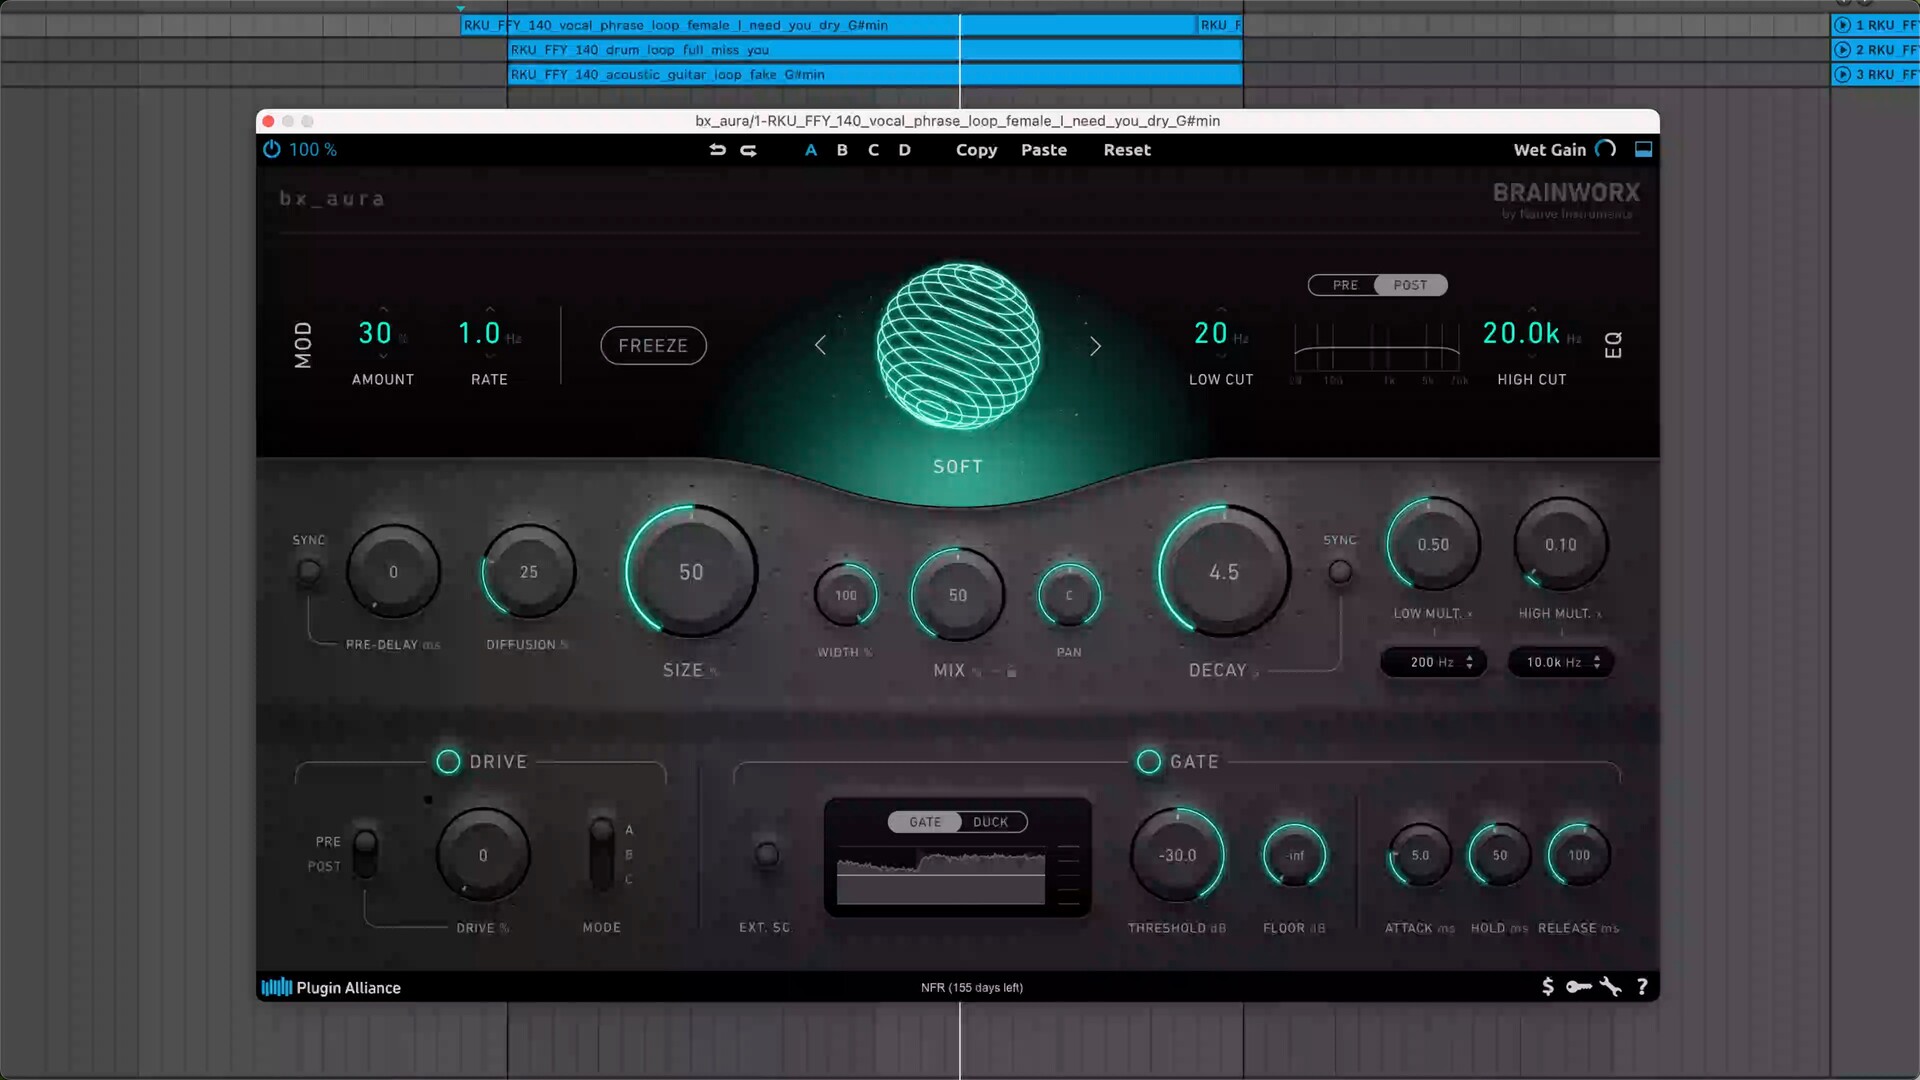Open the license key icon
The width and height of the screenshot is (1920, 1080).
coord(1578,987)
